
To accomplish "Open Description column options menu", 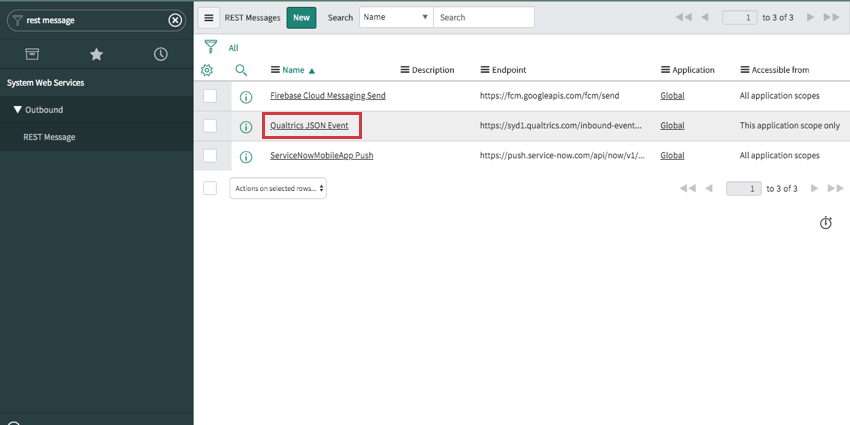I will 405,70.
